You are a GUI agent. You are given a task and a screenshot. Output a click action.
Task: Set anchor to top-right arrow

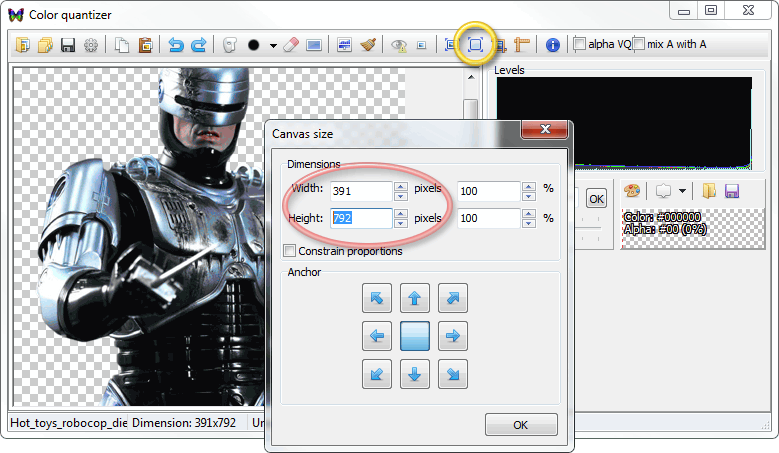point(453,298)
